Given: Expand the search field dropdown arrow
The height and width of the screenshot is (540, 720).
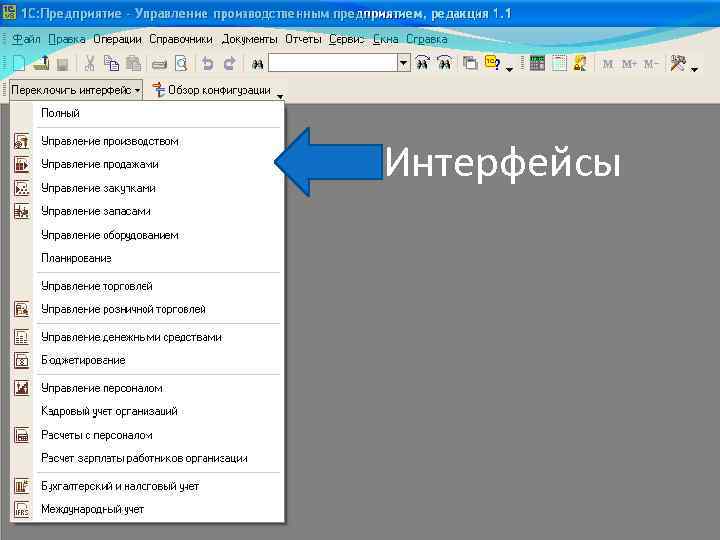Looking at the screenshot, I should (x=403, y=63).
